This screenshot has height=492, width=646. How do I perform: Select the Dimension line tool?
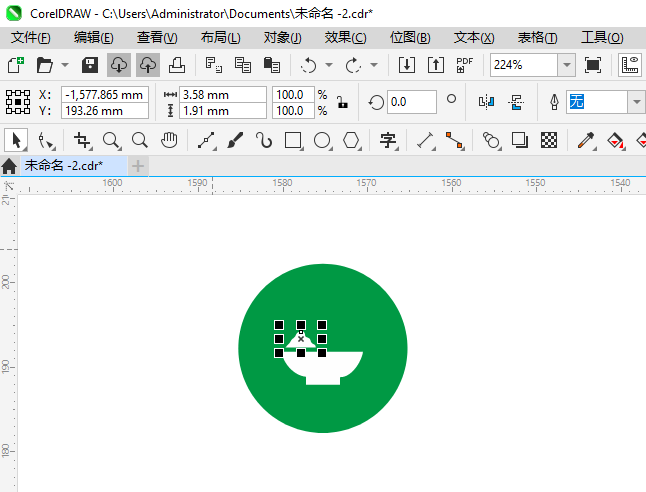tap(425, 140)
